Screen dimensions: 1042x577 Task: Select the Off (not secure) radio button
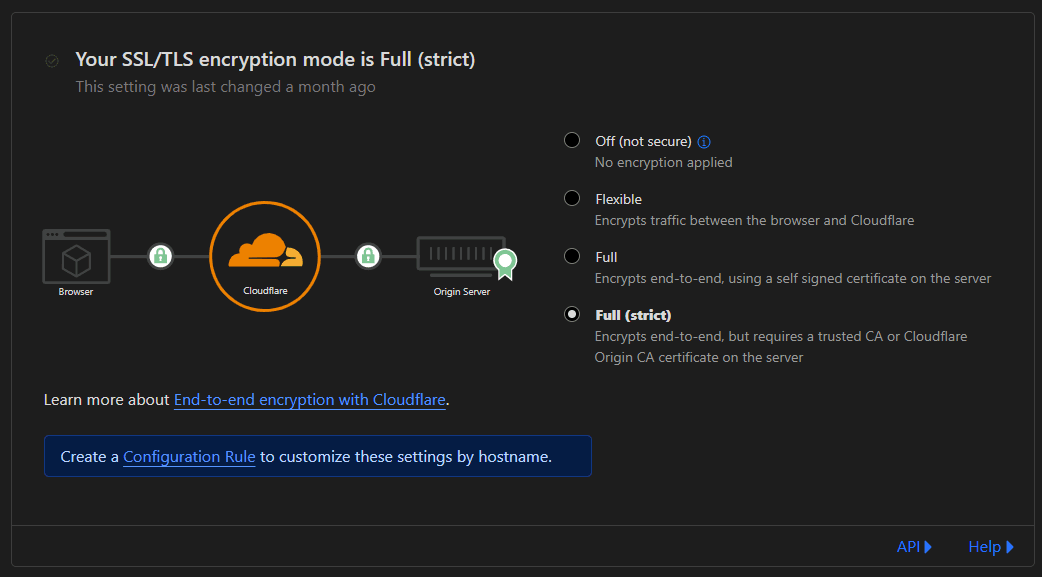click(572, 140)
